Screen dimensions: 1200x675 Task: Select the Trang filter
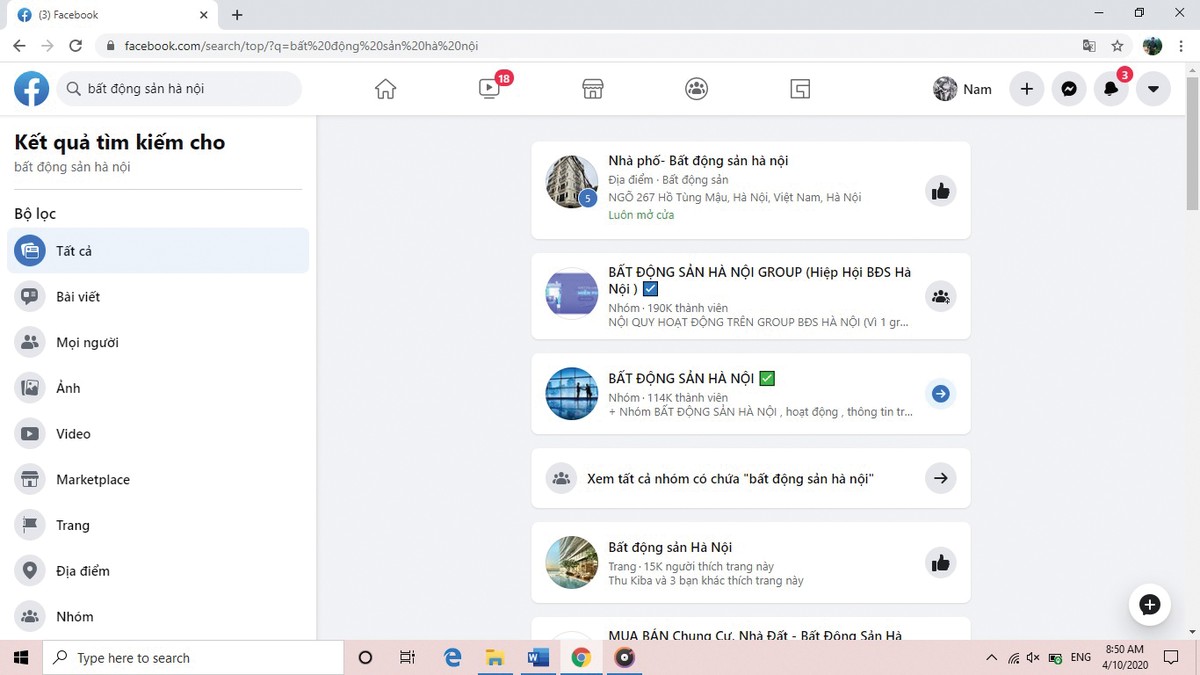click(158, 525)
